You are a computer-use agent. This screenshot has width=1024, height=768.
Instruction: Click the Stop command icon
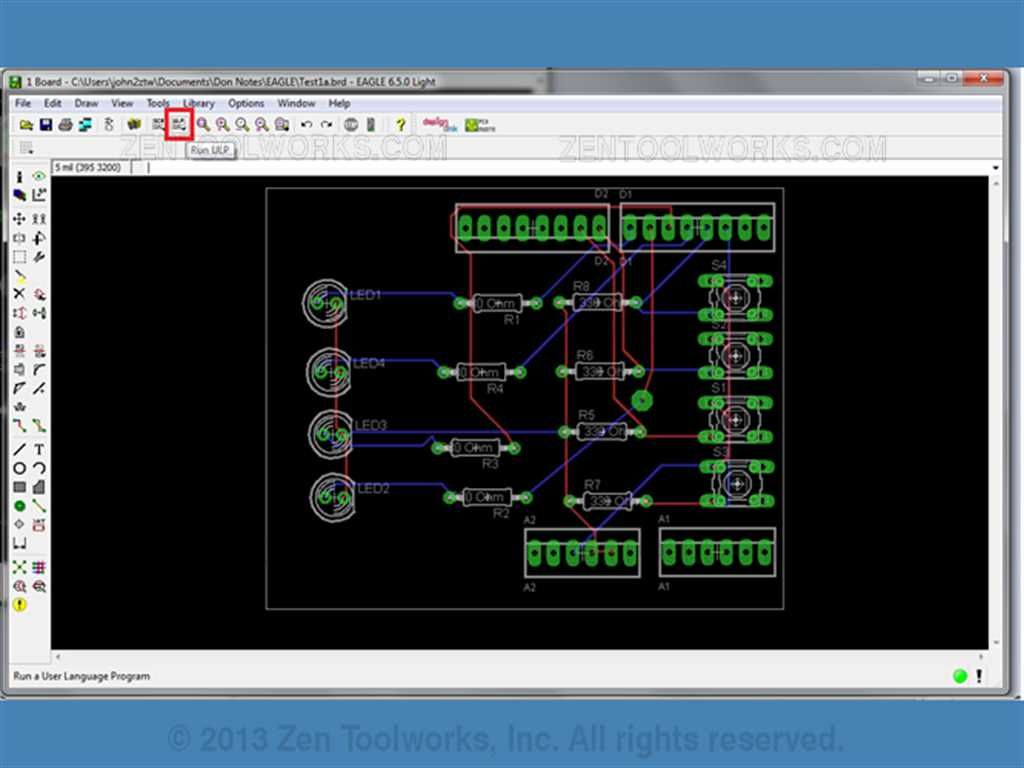coord(351,125)
